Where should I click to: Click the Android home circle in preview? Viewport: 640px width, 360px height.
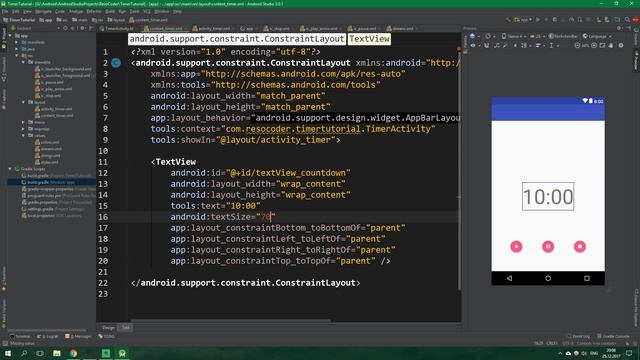pos(548,278)
